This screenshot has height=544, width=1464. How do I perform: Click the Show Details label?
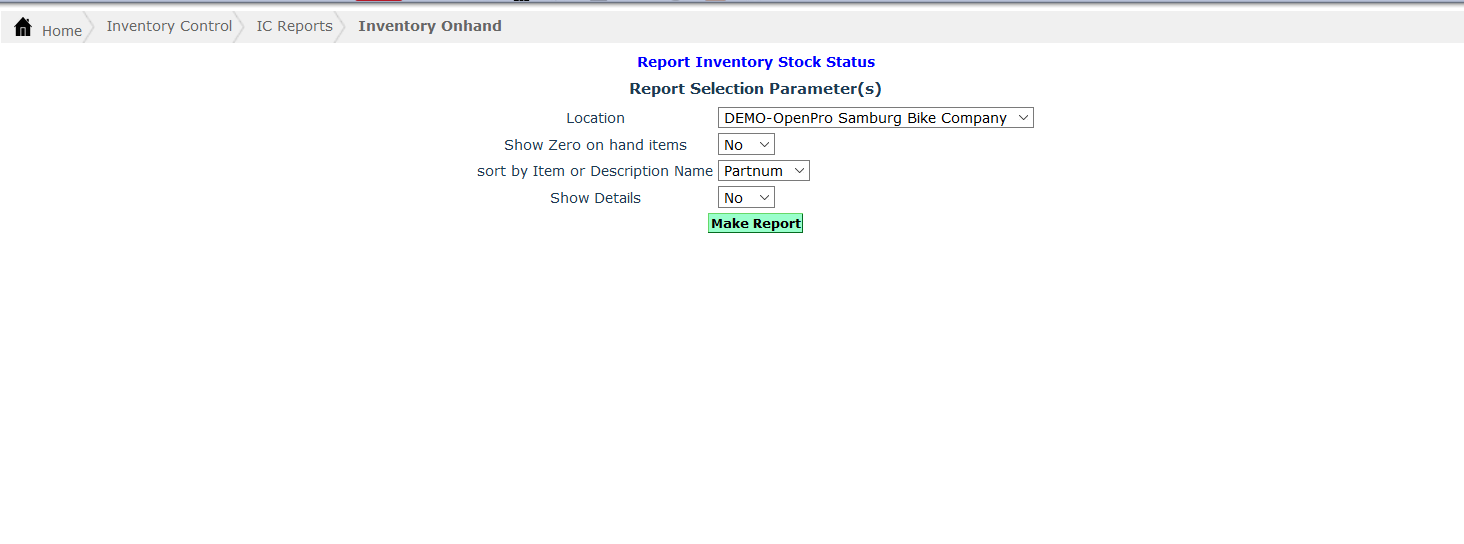(595, 198)
